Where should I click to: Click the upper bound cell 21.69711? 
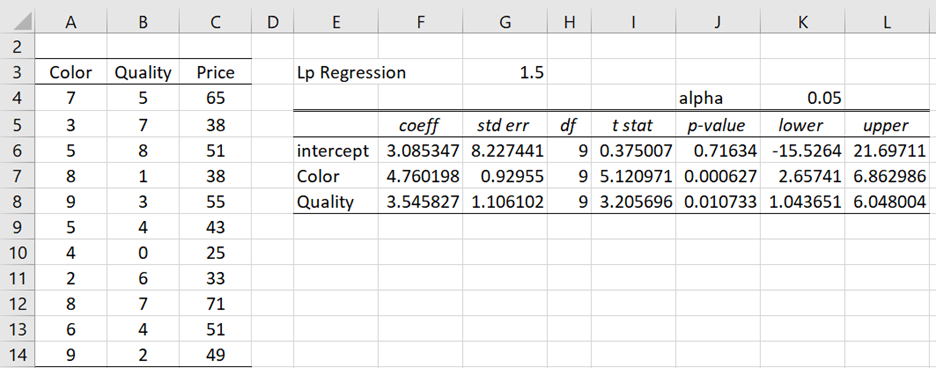tap(887, 151)
